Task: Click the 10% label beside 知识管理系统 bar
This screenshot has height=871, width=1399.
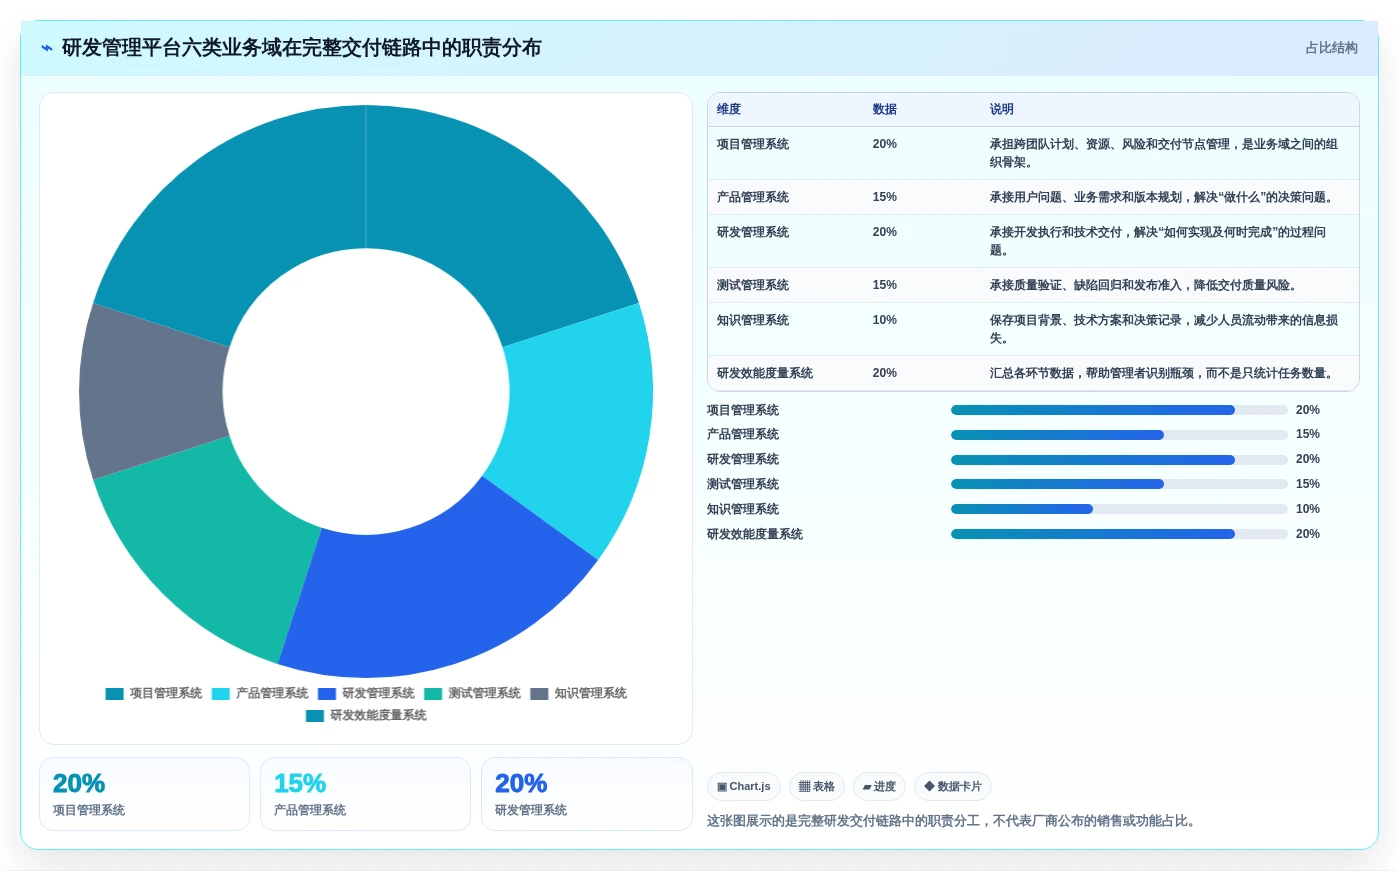Action: click(1308, 509)
